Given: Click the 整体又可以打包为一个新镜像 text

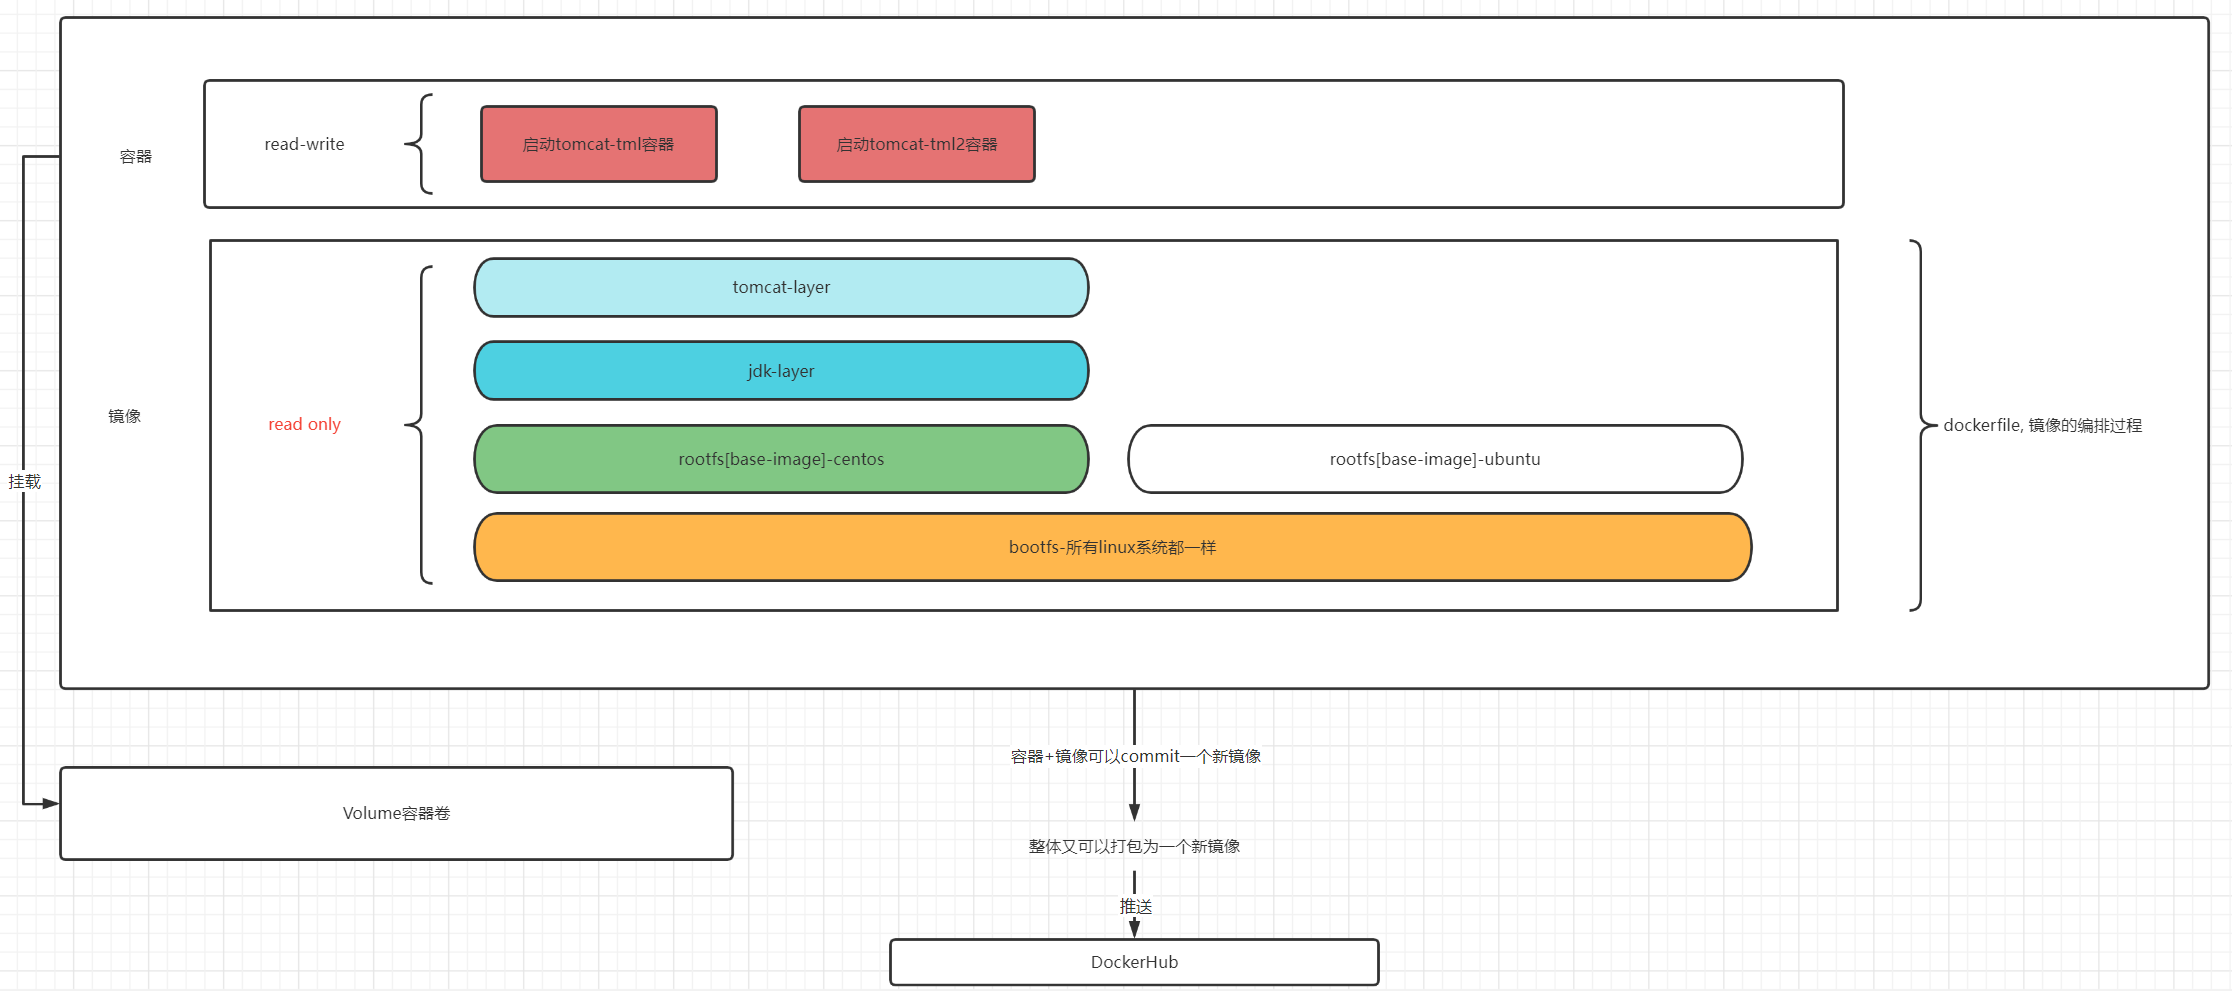Looking at the screenshot, I should (1134, 846).
